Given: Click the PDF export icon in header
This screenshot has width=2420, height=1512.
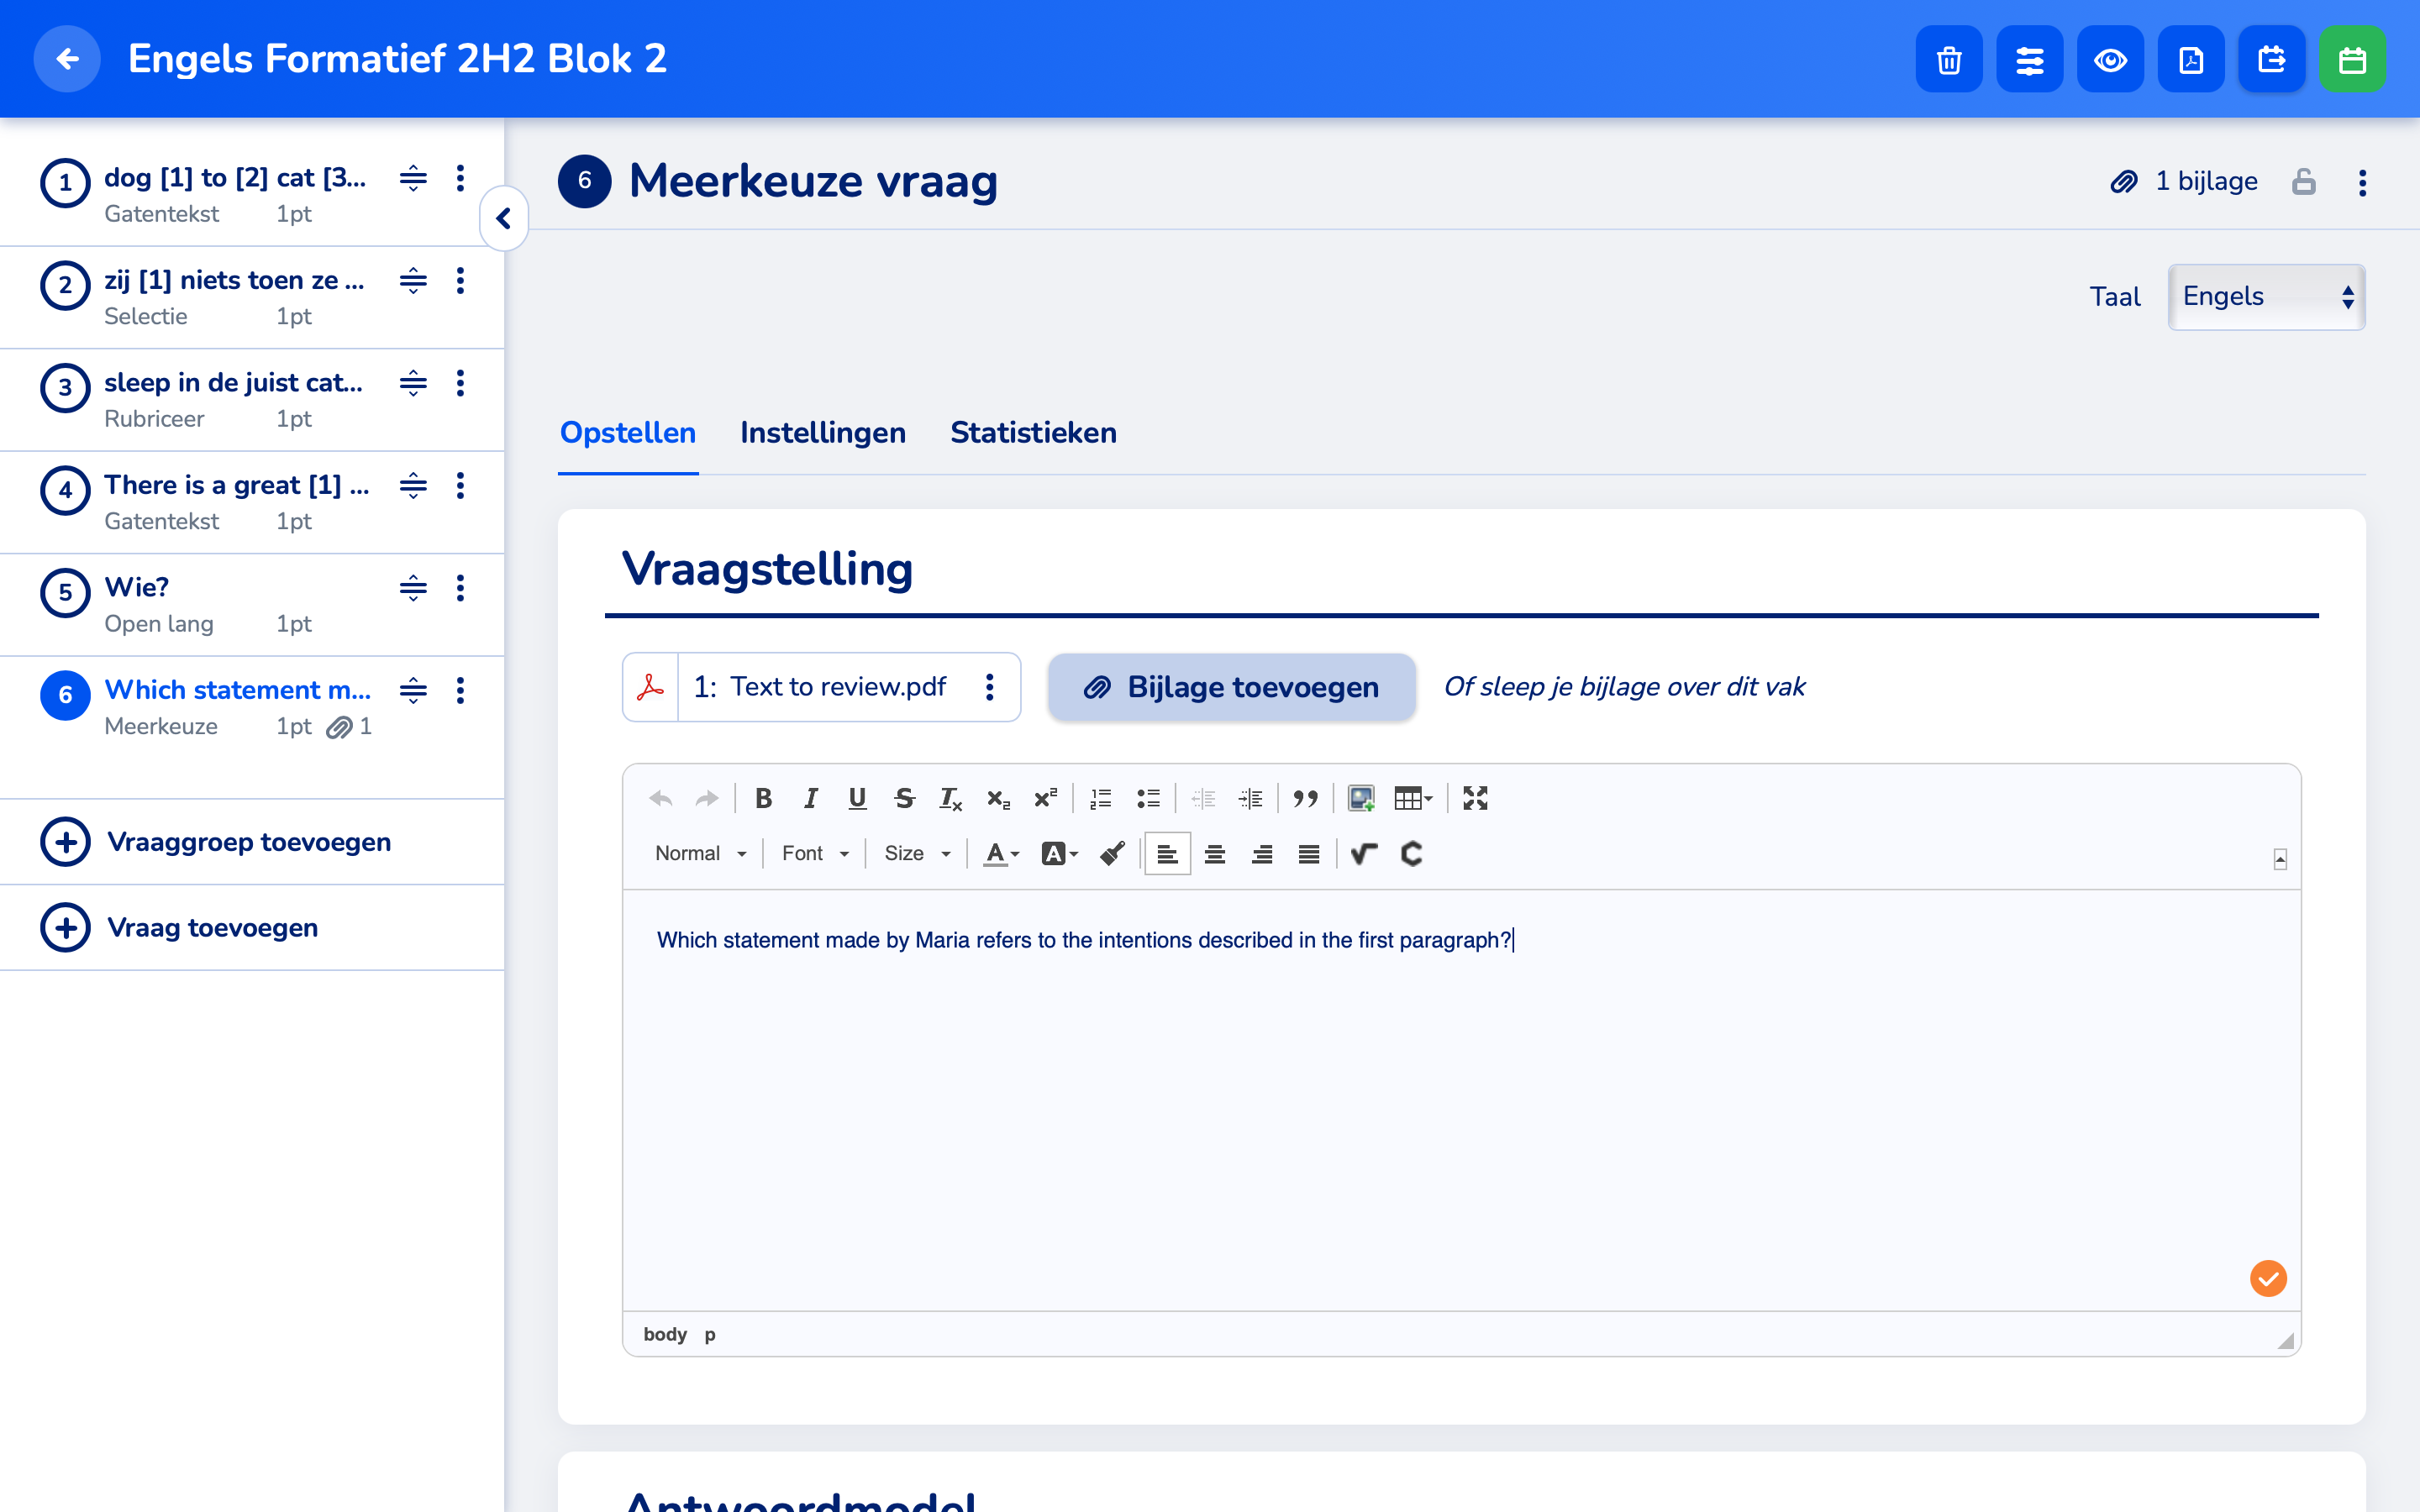Looking at the screenshot, I should click(x=2191, y=59).
